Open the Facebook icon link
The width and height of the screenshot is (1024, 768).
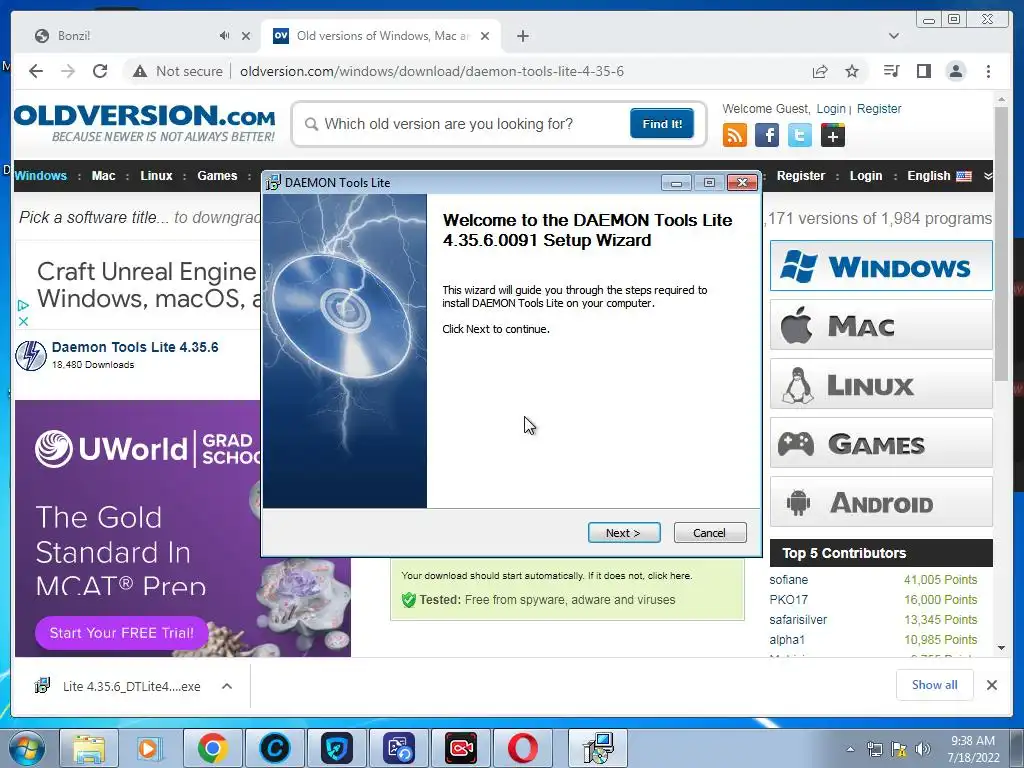point(767,135)
